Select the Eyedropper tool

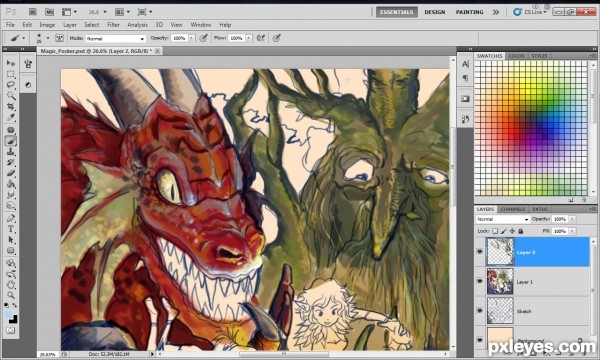pos(11,117)
